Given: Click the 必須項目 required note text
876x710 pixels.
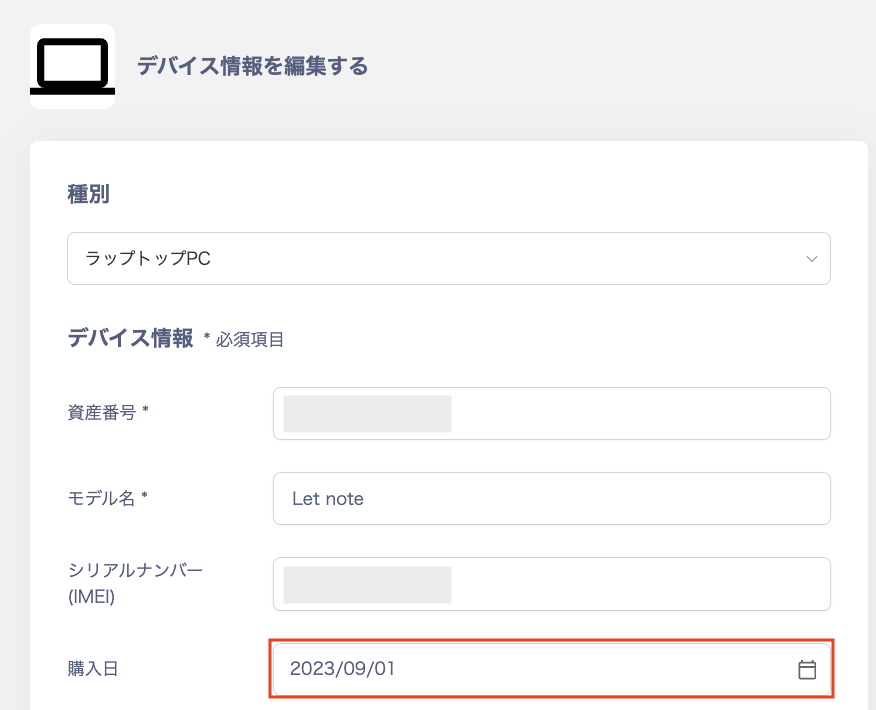Looking at the screenshot, I should coord(249,340).
